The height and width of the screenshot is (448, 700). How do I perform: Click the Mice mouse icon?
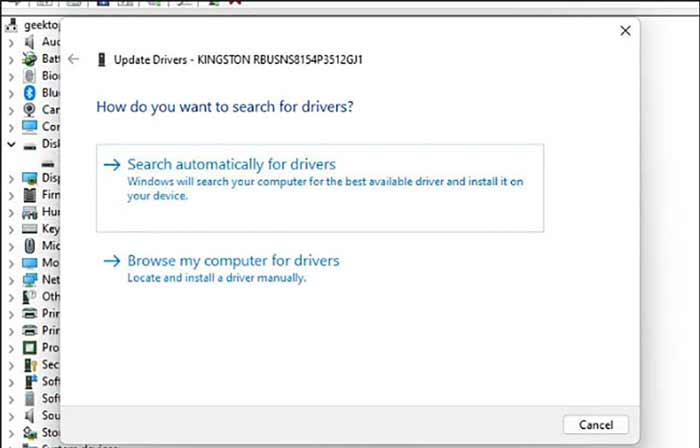29,246
